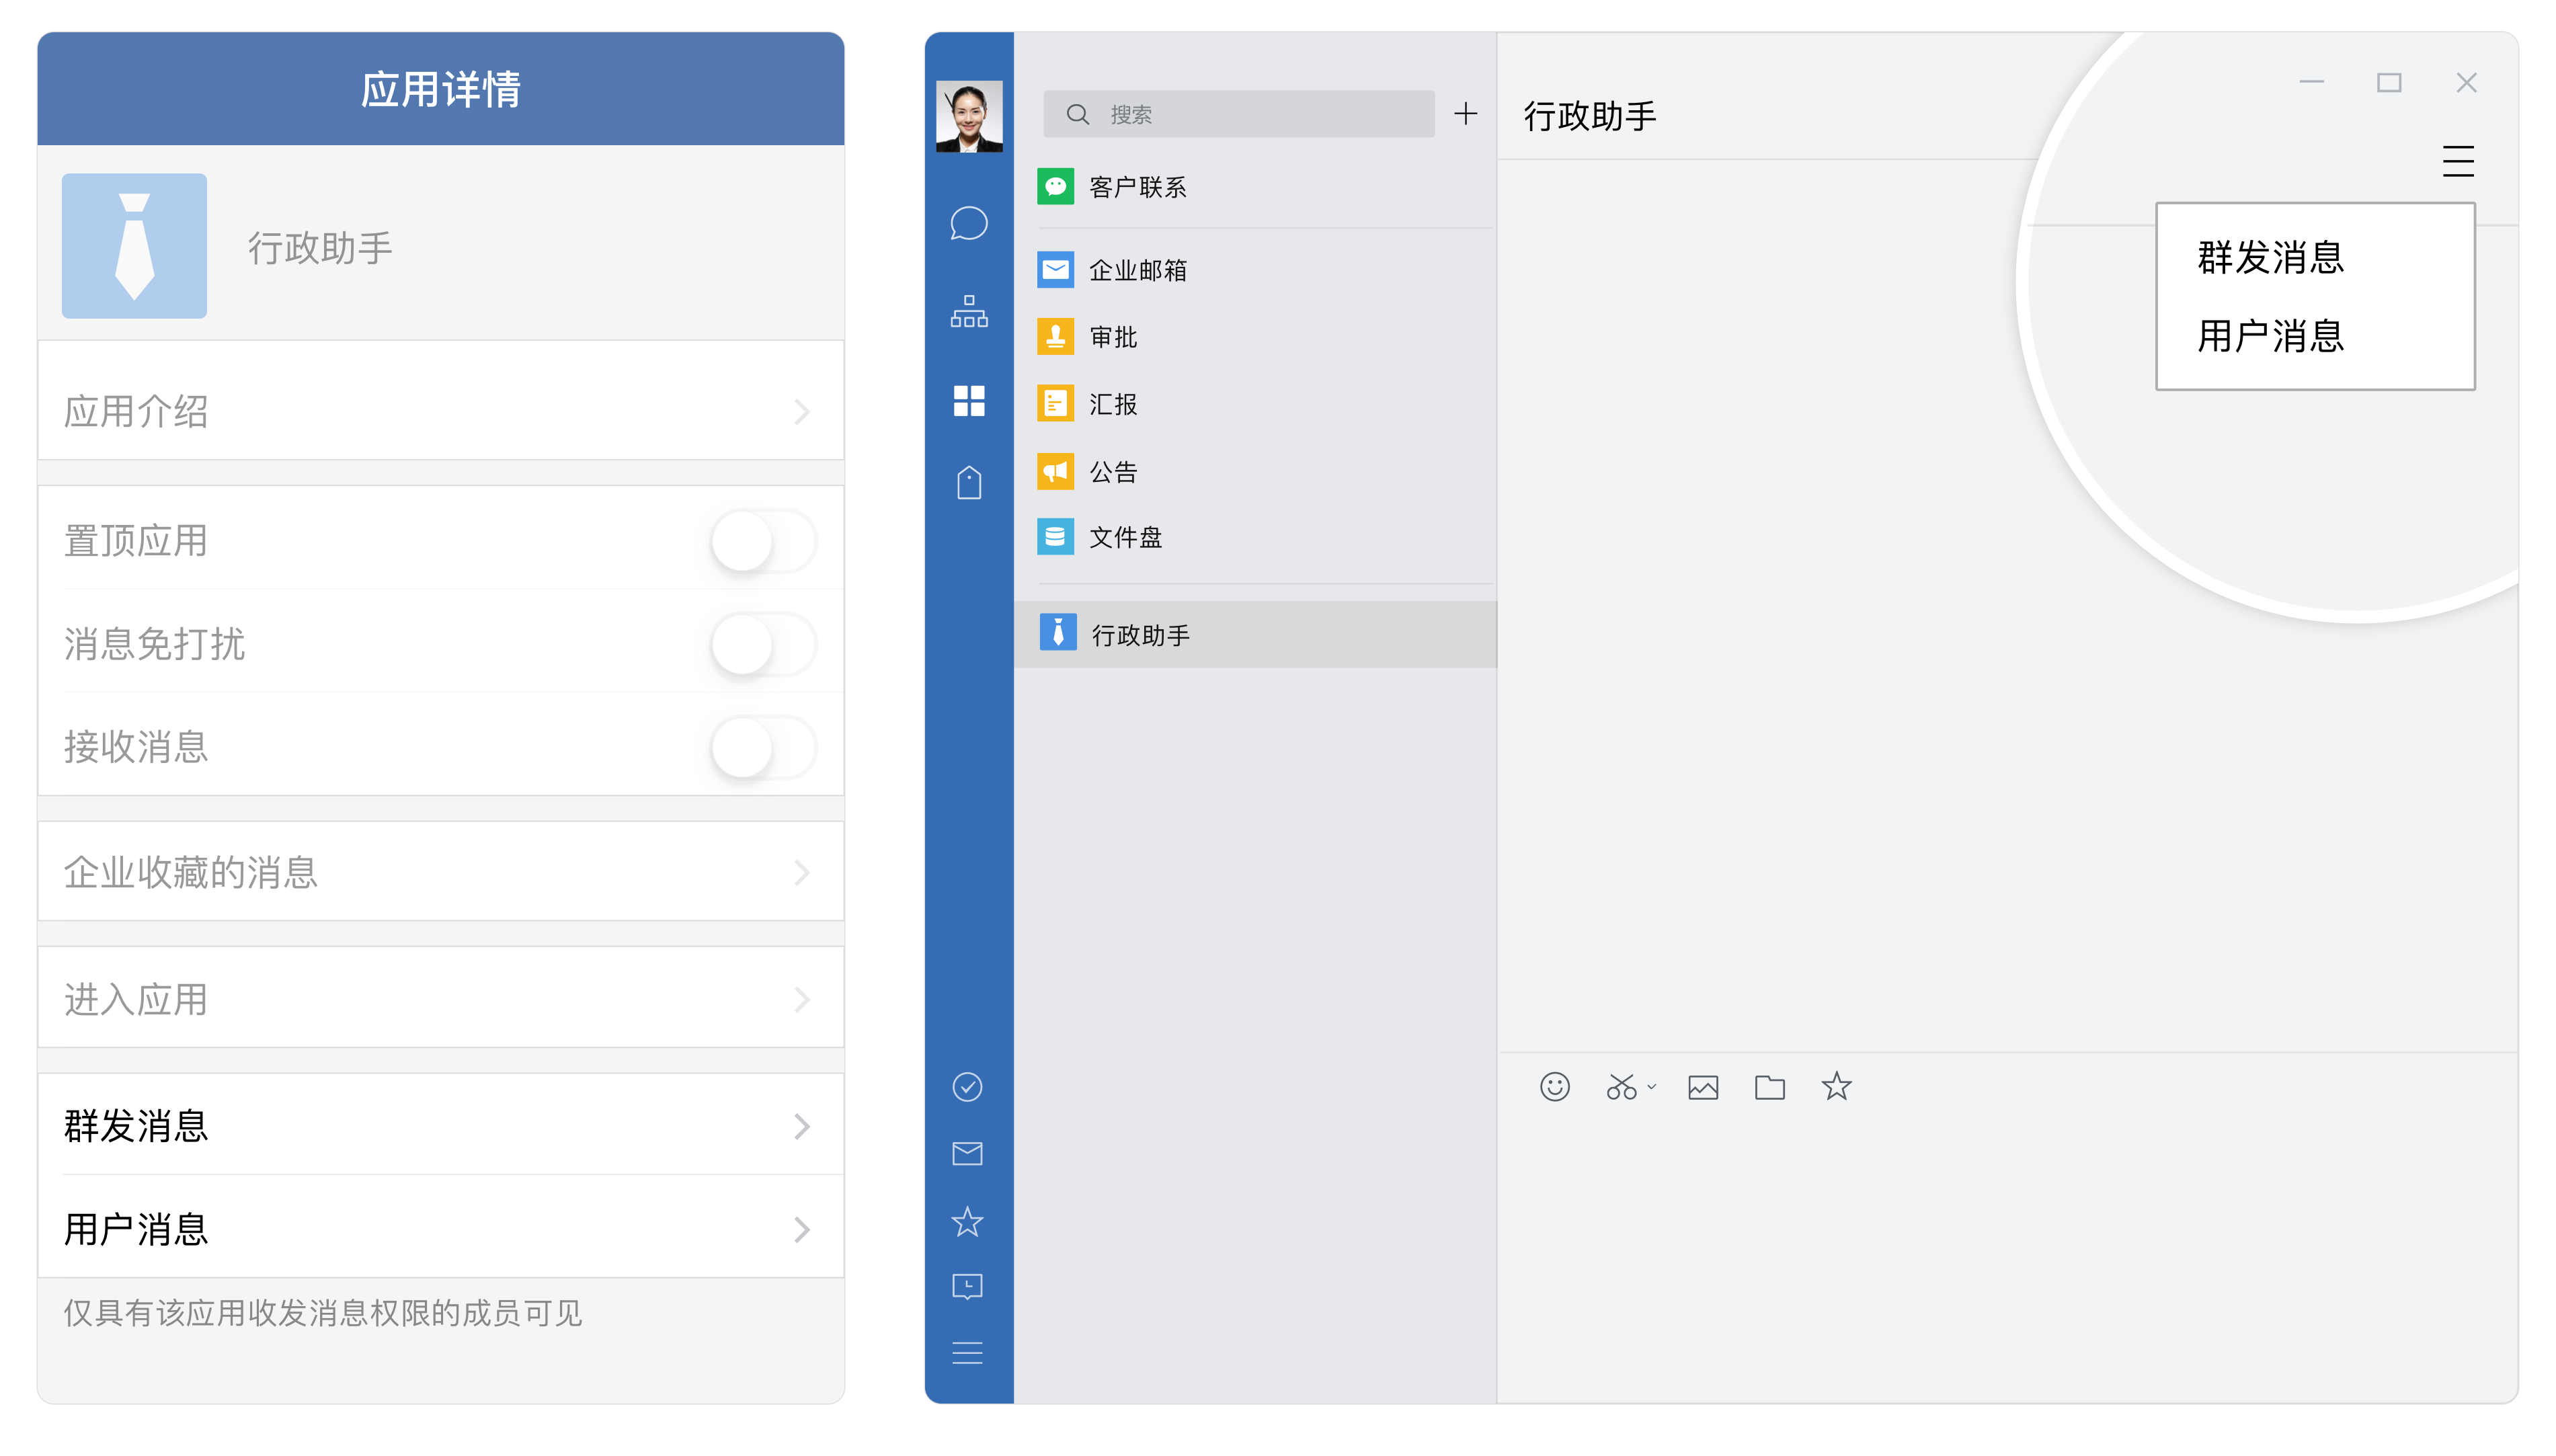Open the 企业收藏的消息 row chevron
Viewport: 2556px width, 1456px height.
coord(801,873)
